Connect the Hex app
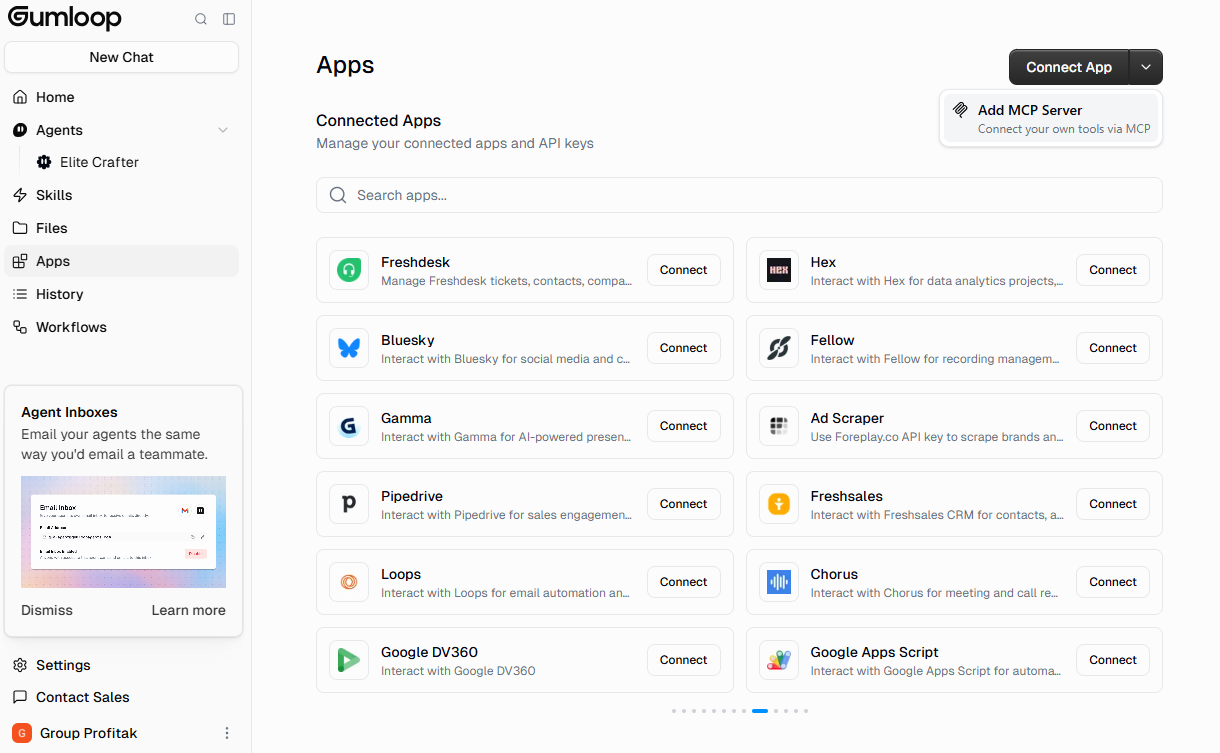The image size is (1220, 753). tap(1113, 270)
